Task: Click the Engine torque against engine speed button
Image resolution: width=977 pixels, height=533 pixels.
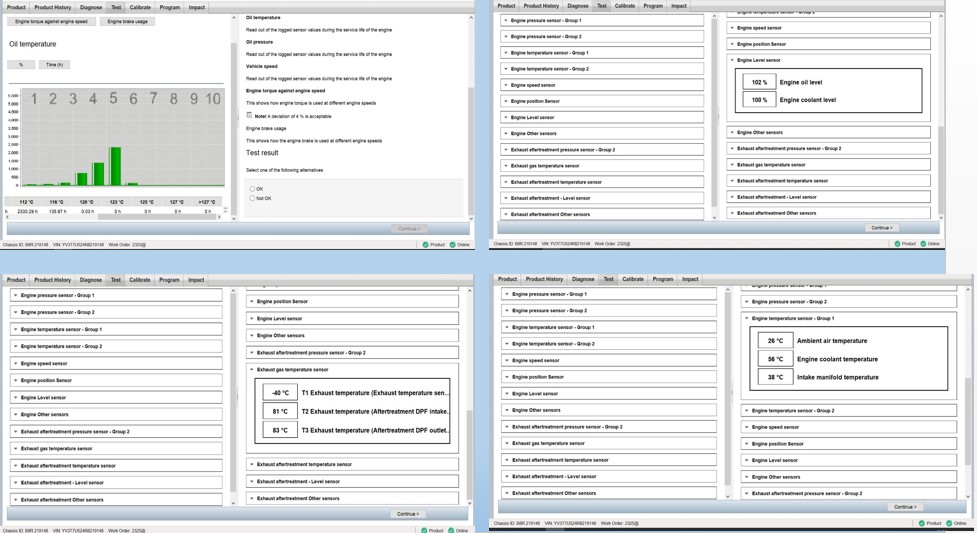Action: tap(51, 21)
